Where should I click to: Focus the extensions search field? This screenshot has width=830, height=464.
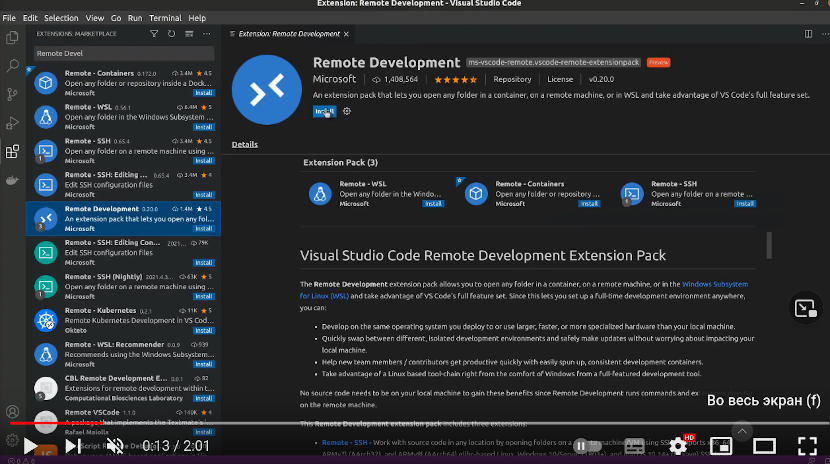point(124,53)
